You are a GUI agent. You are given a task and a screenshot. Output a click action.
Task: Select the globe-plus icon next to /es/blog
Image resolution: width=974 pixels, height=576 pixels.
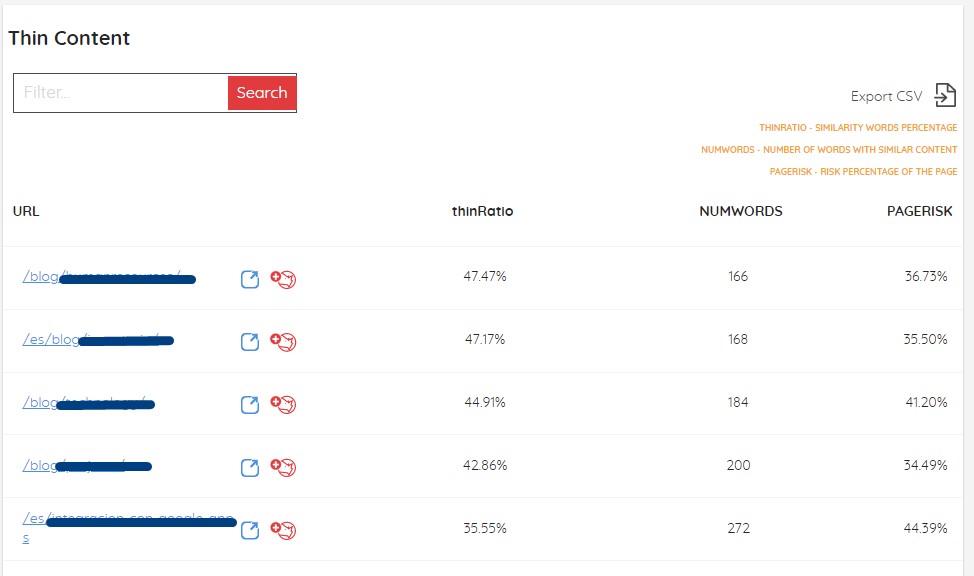(x=283, y=341)
